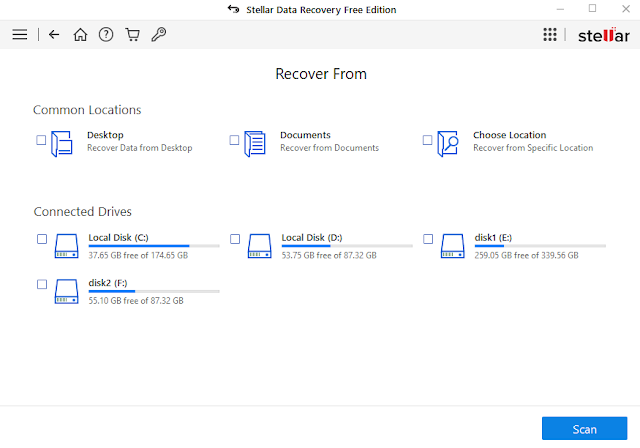Open the hamburger menu

coord(20,35)
